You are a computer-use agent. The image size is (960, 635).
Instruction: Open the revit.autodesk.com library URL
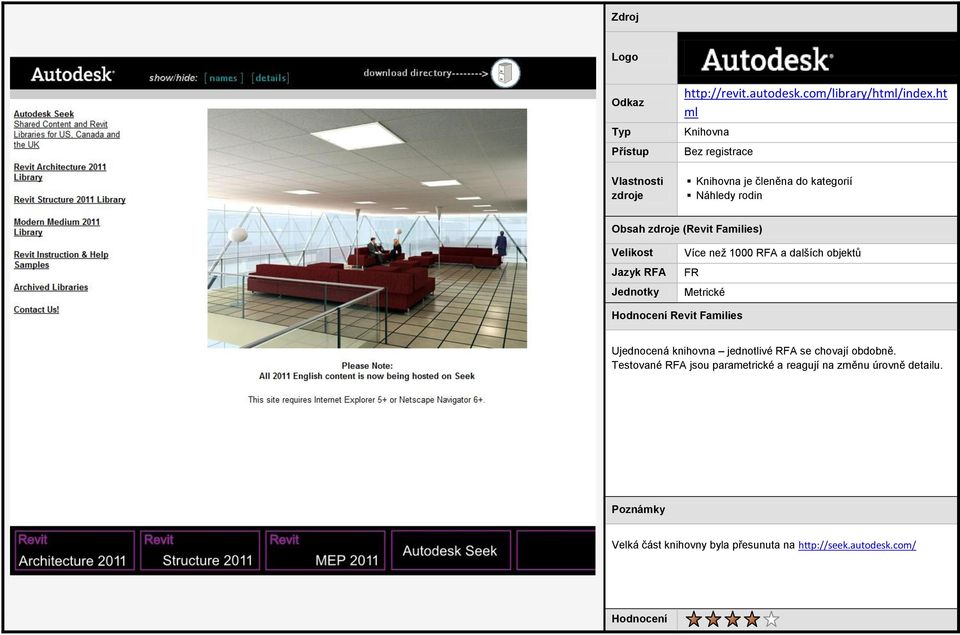tap(816, 102)
